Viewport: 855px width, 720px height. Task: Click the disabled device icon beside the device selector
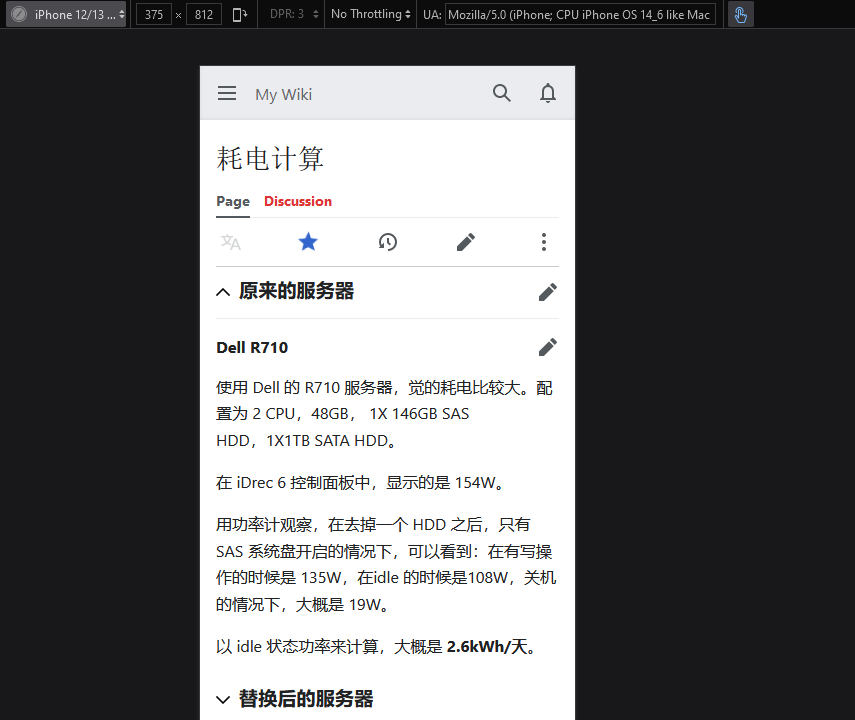coord(19,14)
